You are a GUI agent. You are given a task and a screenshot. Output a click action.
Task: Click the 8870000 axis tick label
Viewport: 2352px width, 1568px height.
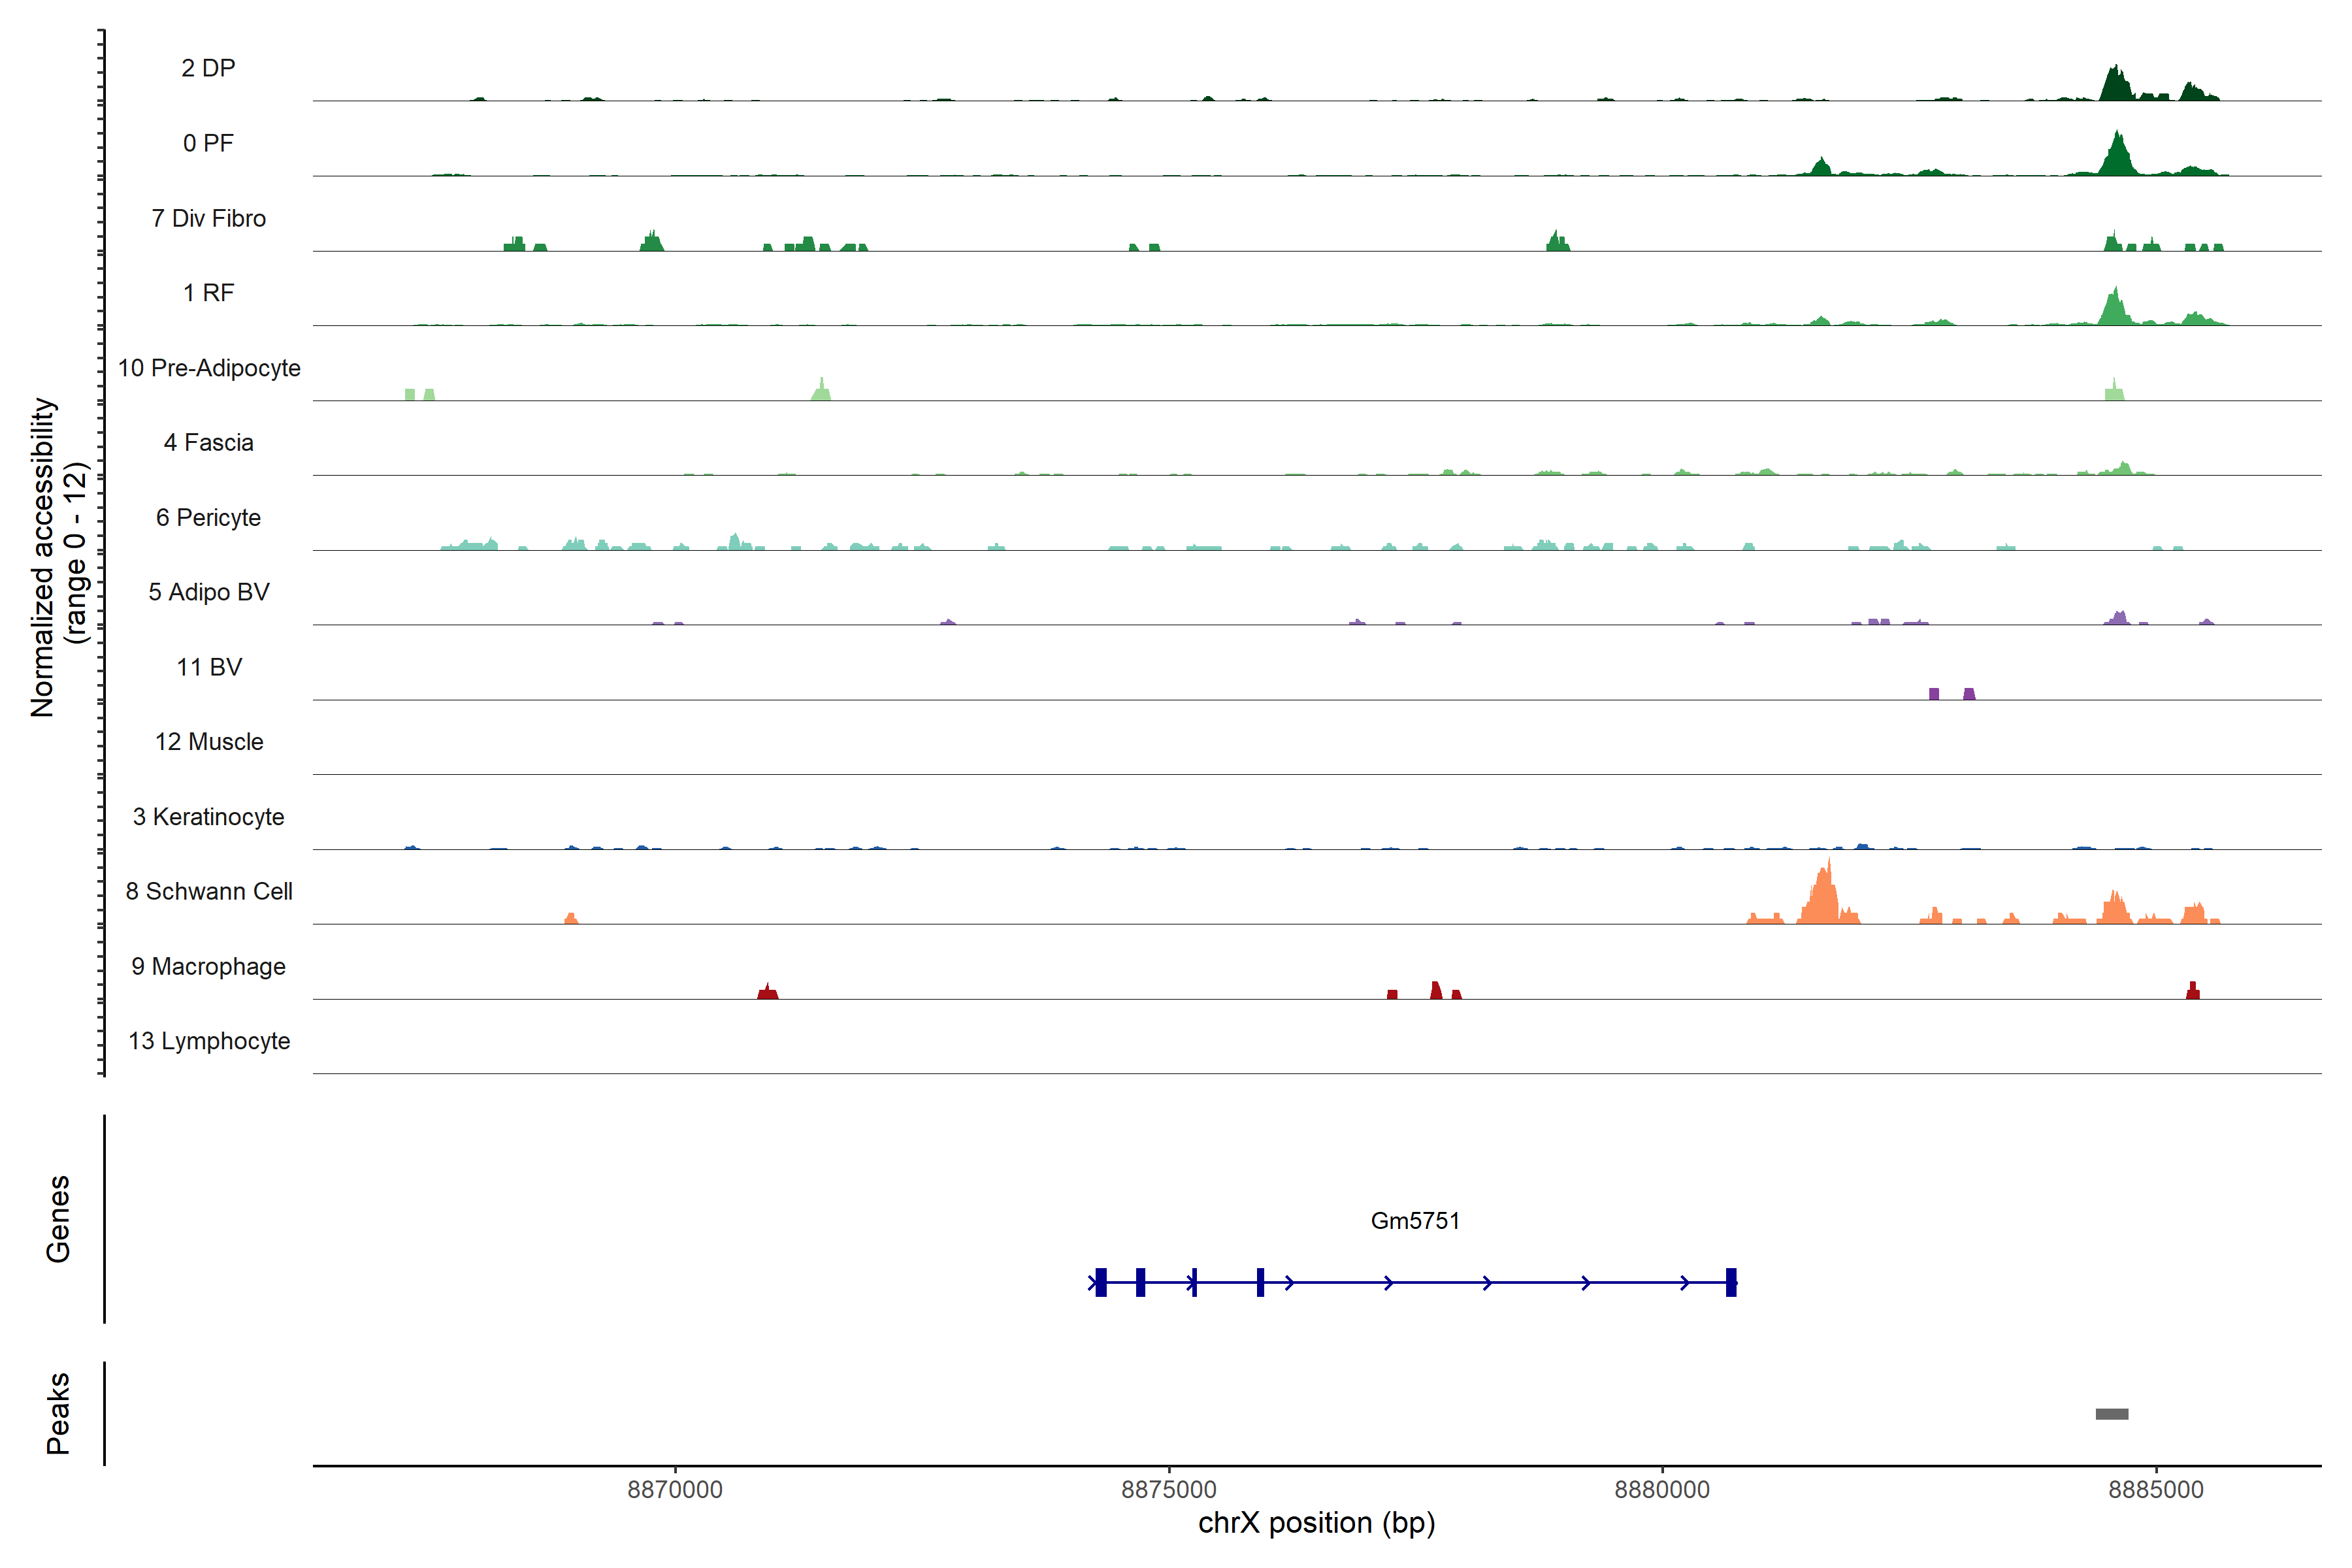(x=674, y=1489)
